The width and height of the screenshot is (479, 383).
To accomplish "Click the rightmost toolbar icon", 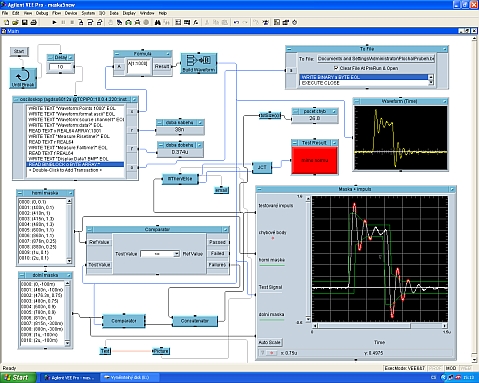I will click(295, 23).
